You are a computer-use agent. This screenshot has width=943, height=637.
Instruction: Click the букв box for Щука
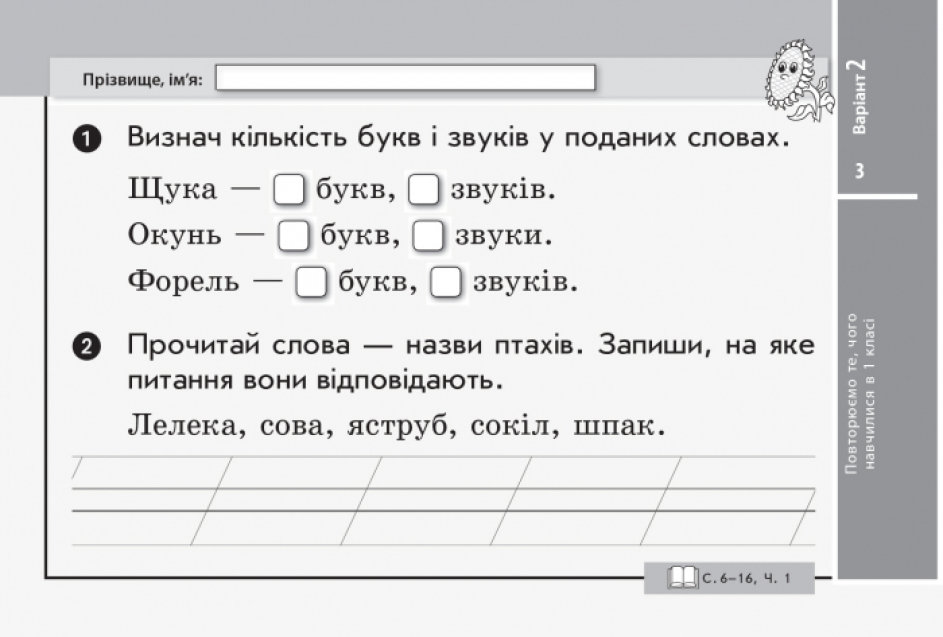coord(289,189)
